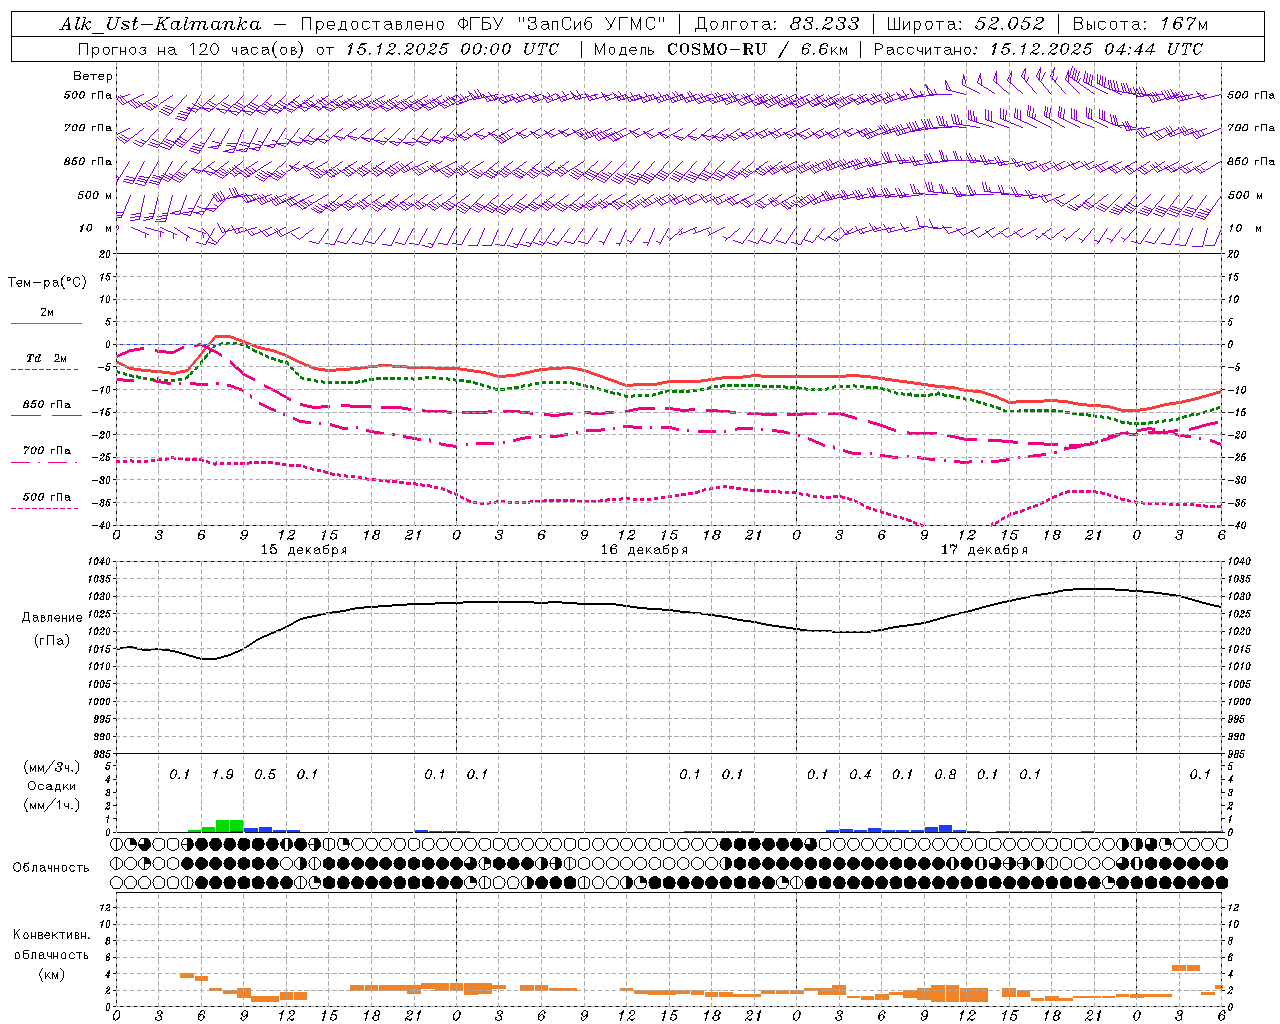Image resolution: width=1280 pixels, height=1024 pixels.
Task: Click the (мм/3ч.) precipitation unit label
Action: [x=51, y=767]
